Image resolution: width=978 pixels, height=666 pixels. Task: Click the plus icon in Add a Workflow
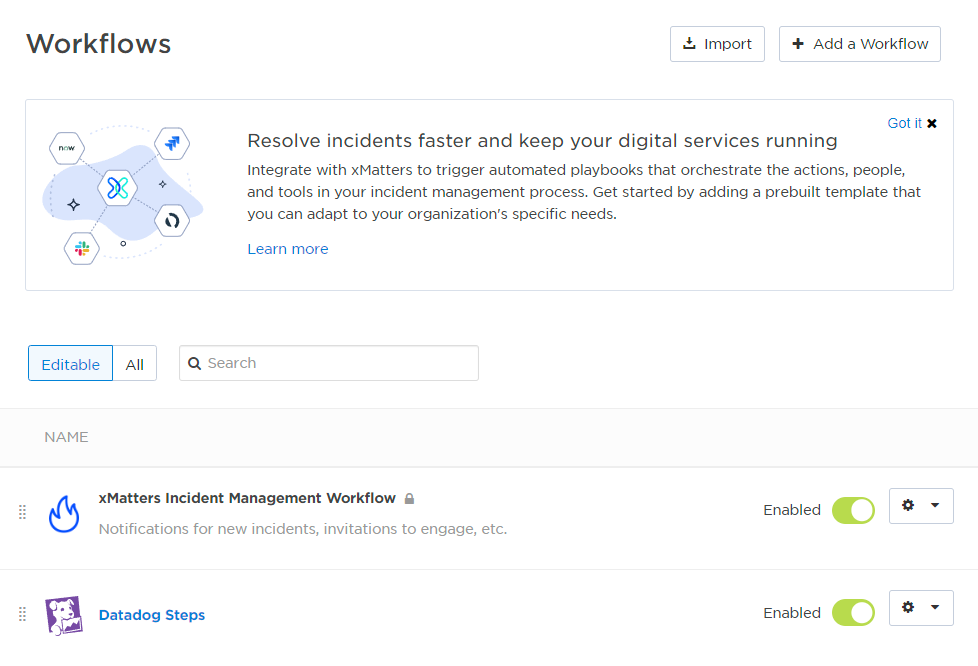pos(798,44)
